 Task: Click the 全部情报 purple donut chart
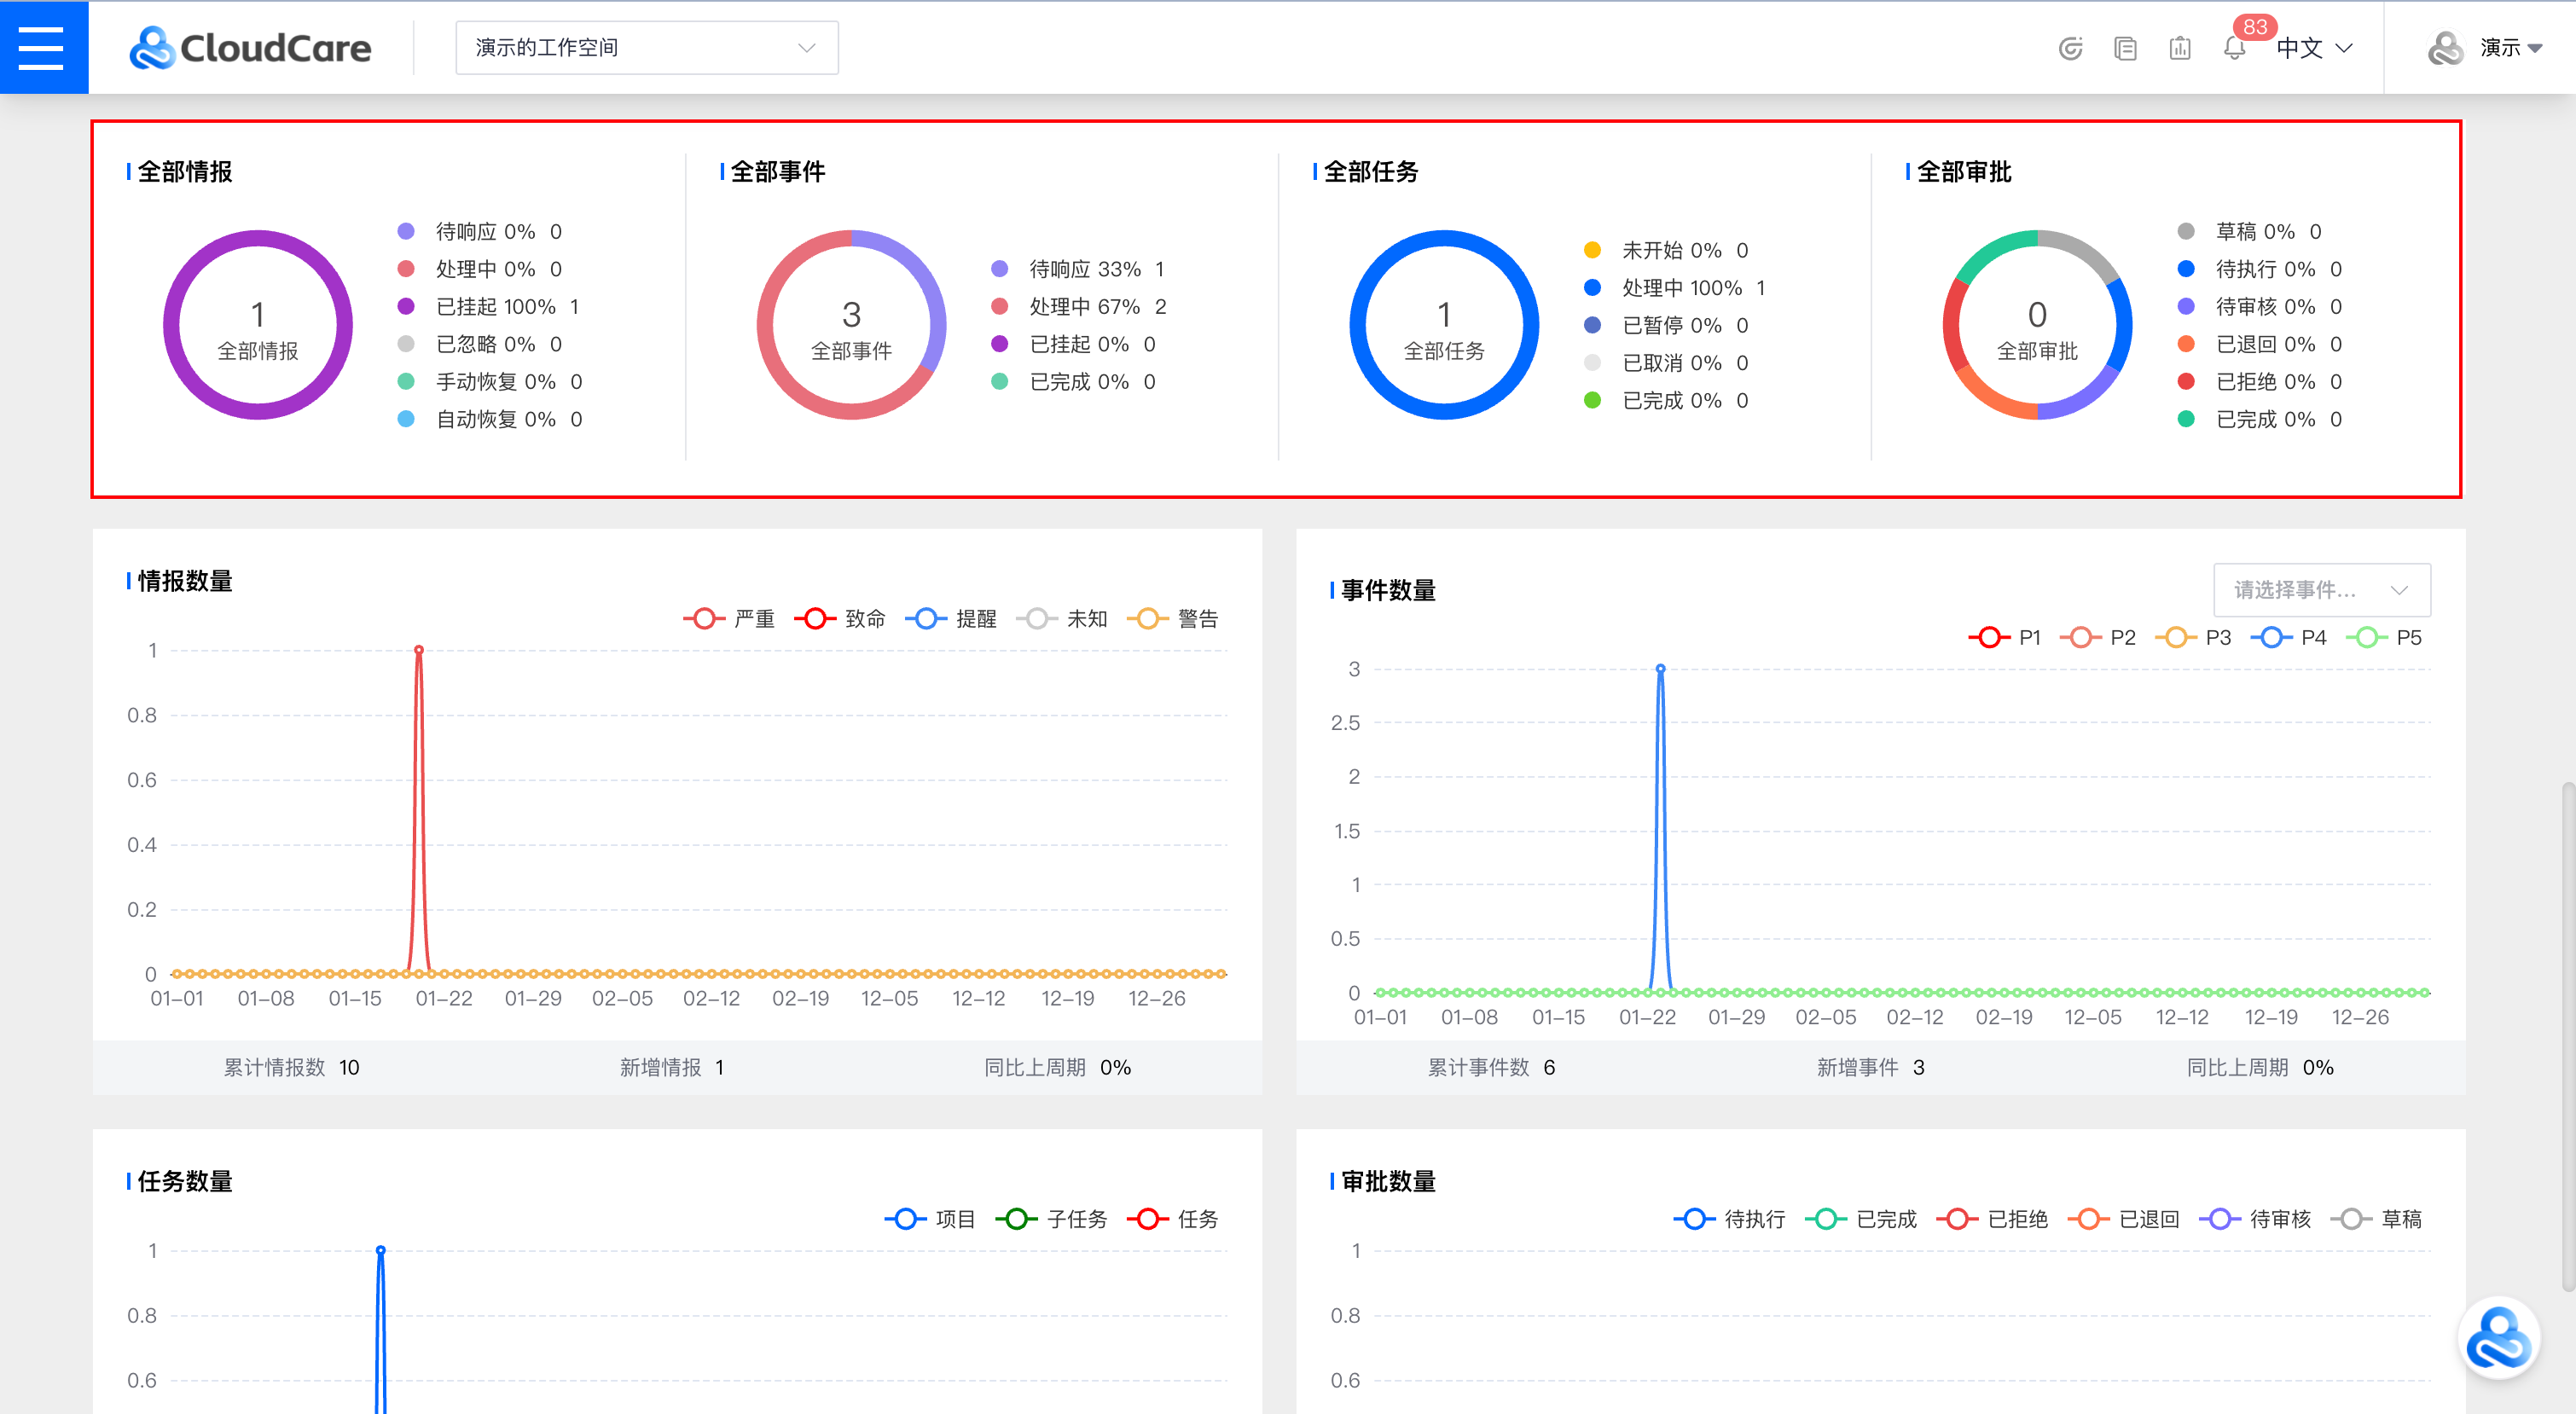tap(258, 325)
